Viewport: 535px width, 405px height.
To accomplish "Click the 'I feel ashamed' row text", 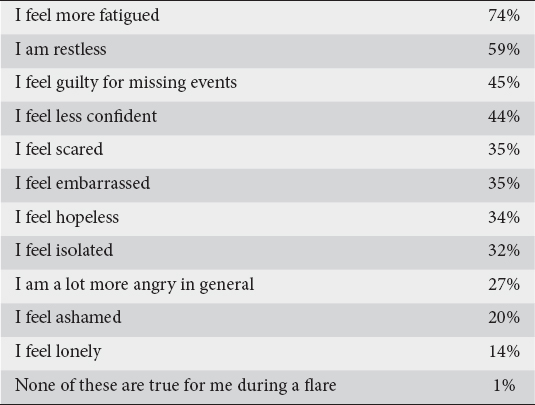I will coord(68,317).
